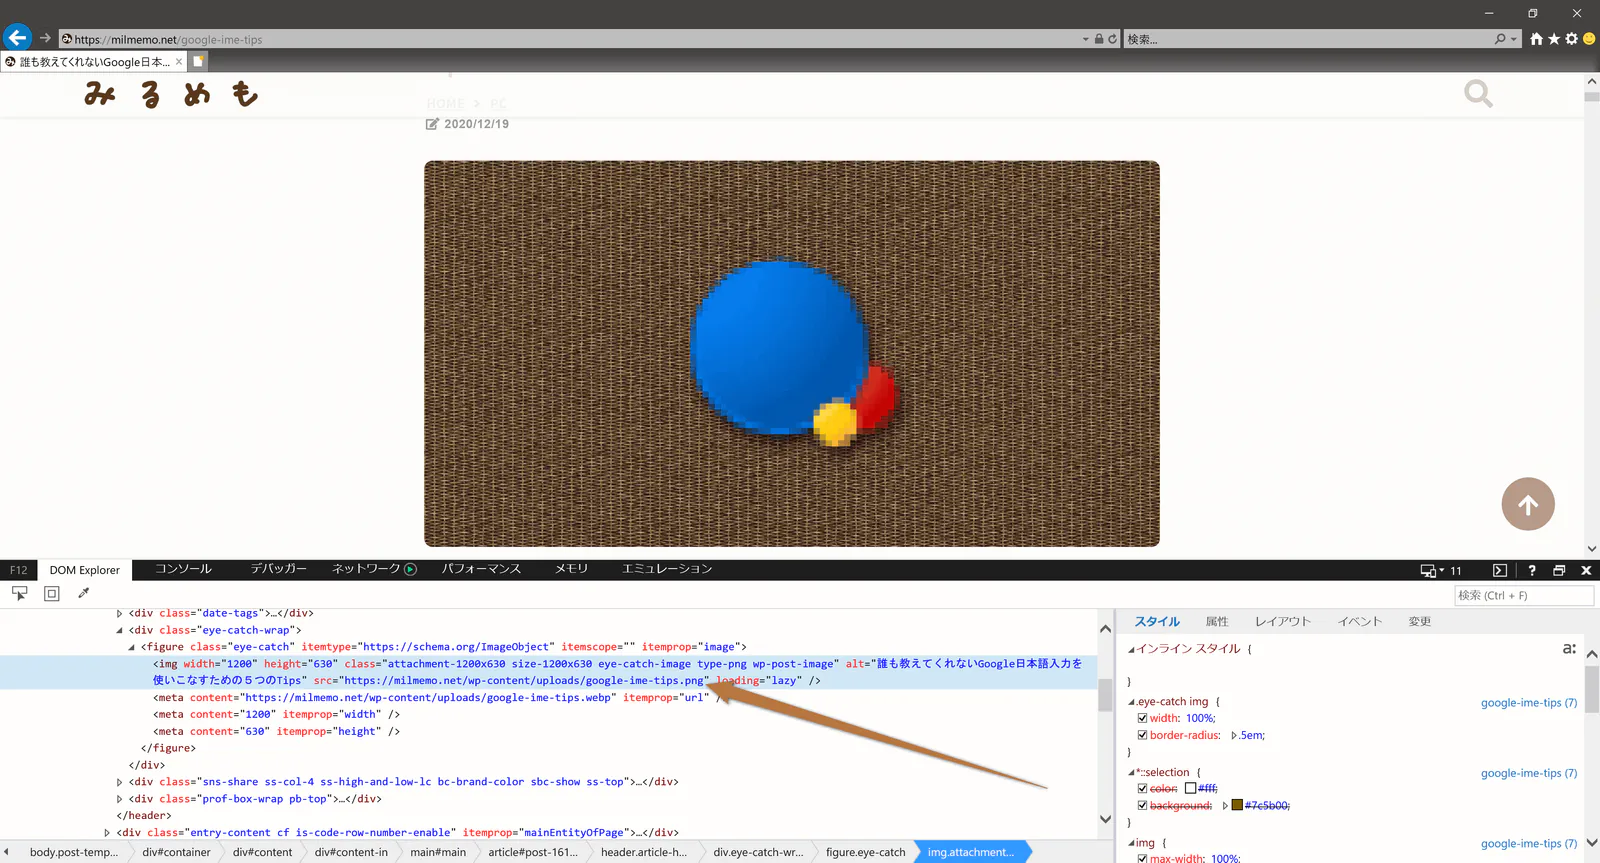
Task: Open the site search magnifier icon
Action: tap(1478, 94)
